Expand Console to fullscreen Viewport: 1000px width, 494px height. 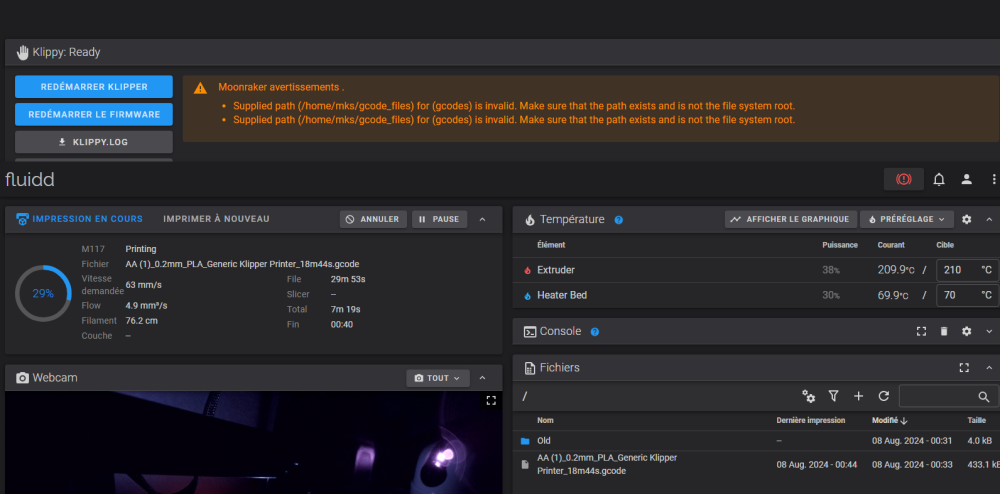(921, 331)
